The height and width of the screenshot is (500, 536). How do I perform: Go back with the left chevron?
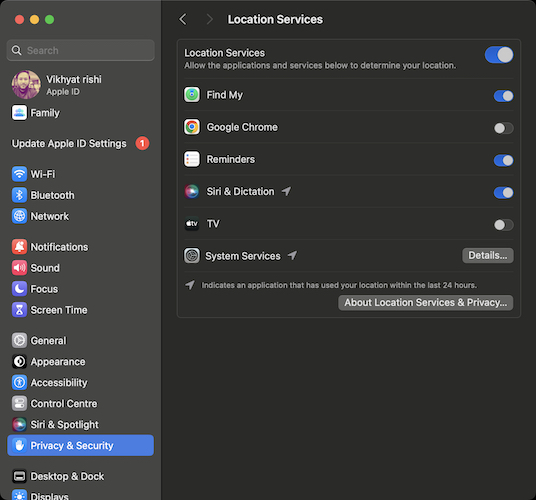tap(183, 19)
